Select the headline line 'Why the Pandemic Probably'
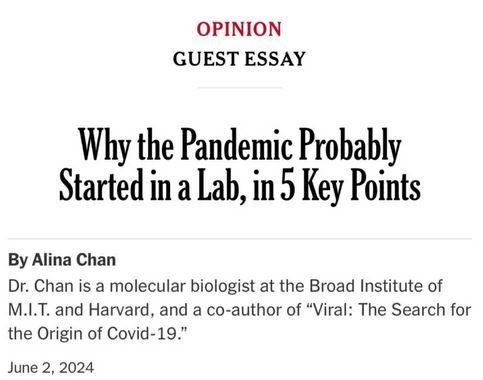The height and width of the screenshot is (380, 483). pyautogui.click(x=240, y=146)
